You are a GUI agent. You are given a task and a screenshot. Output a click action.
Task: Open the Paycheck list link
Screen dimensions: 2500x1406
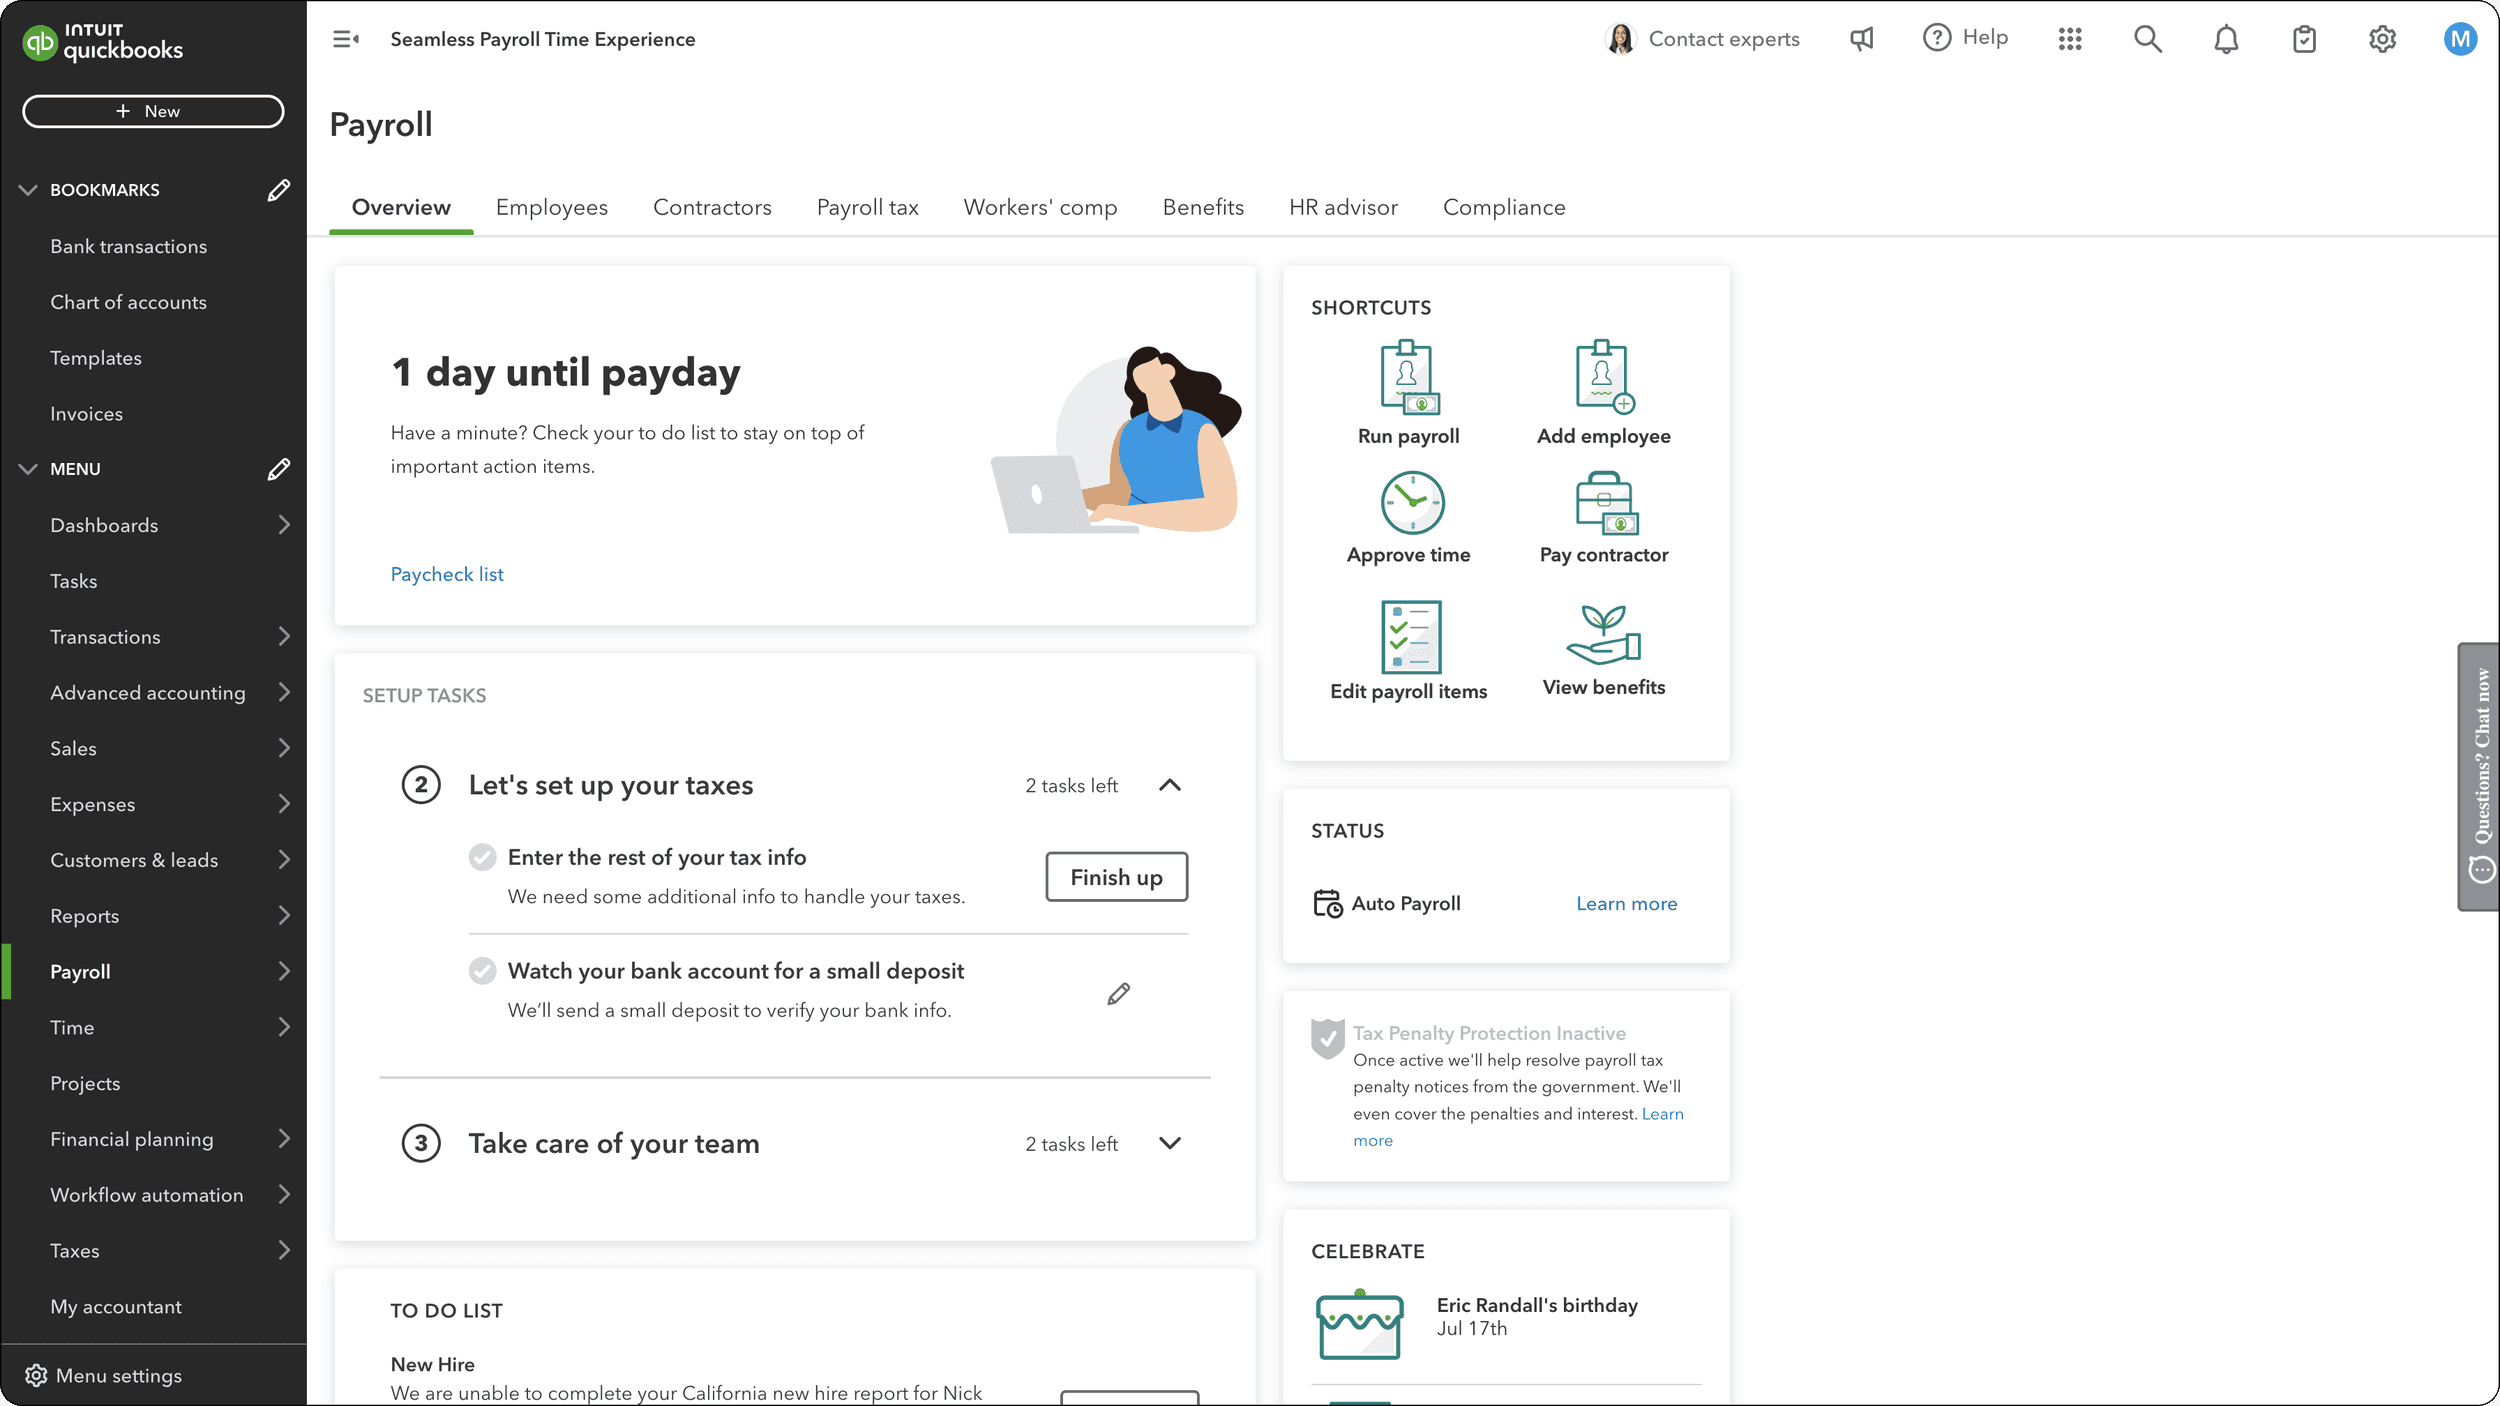pyautogui.click(x=447, y=574)
